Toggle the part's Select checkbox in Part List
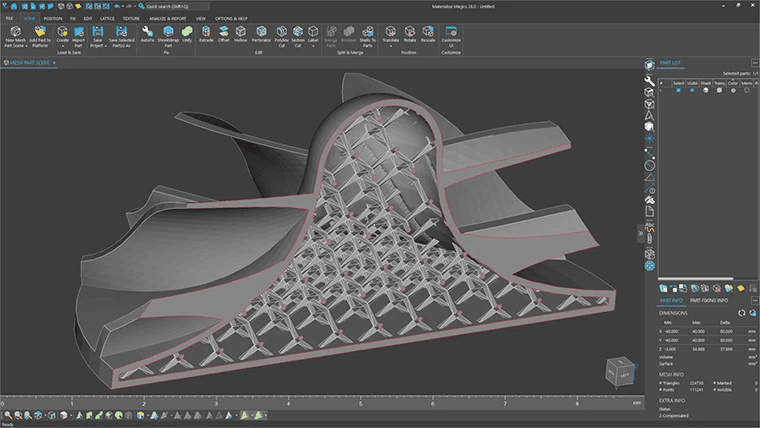Viewport: 760px width, 428px height. pyautogui.click(x=678, y=90)
